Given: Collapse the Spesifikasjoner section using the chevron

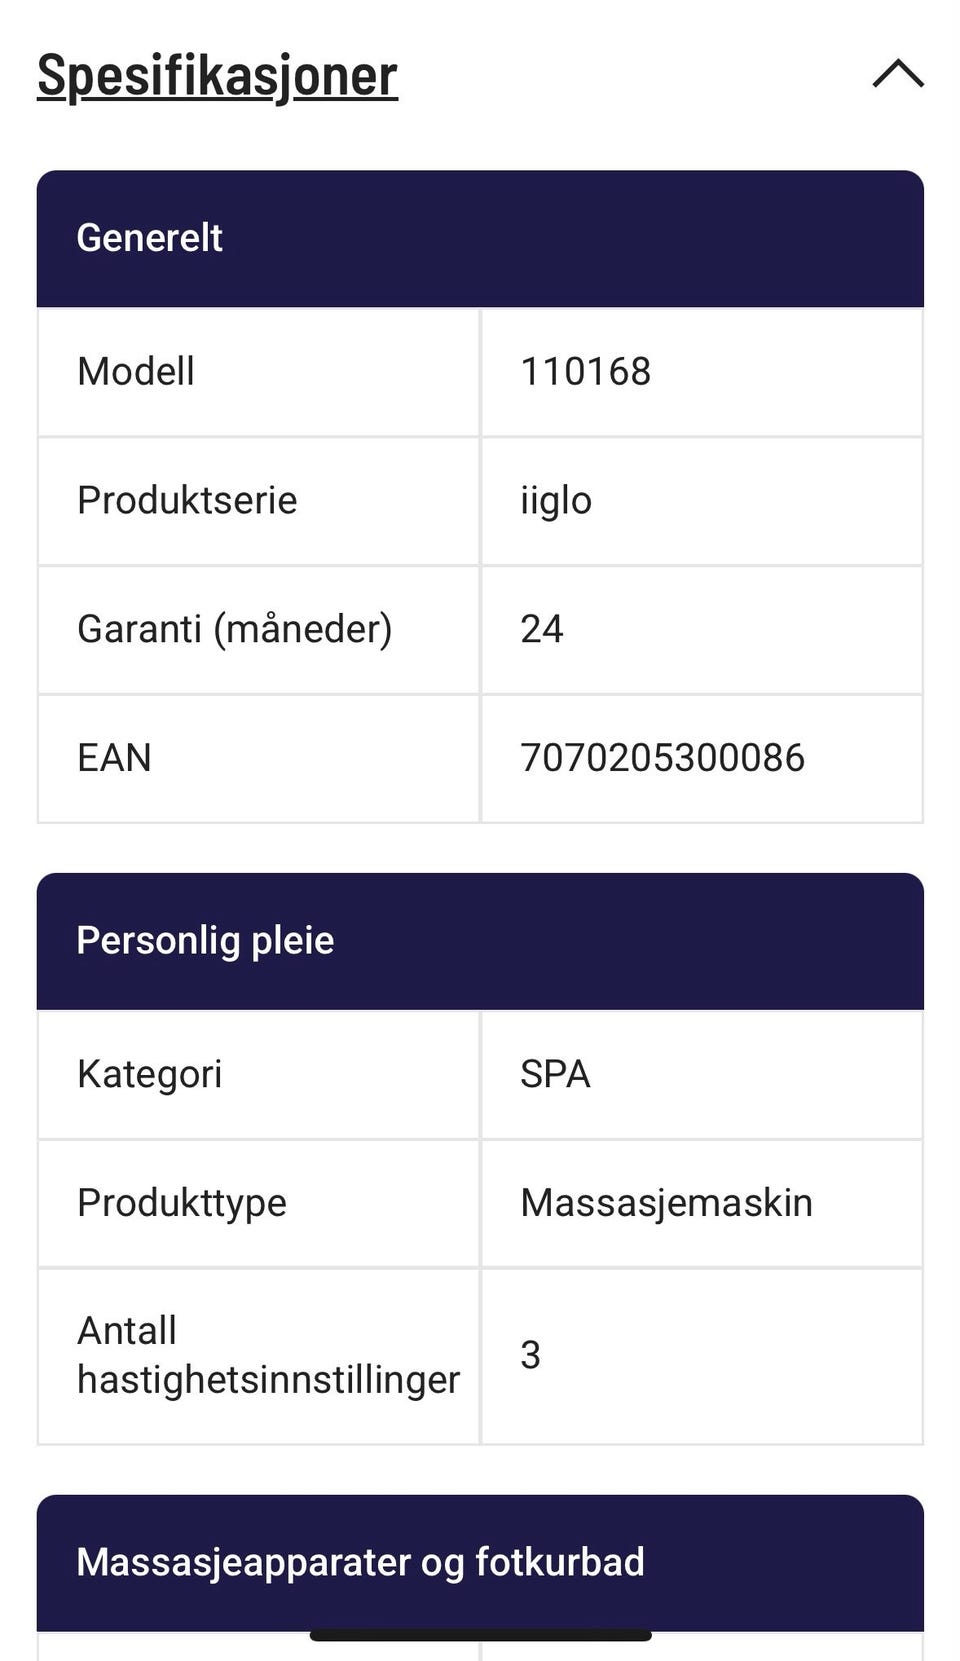Looking at the screenshot, I should coord(897,75).
